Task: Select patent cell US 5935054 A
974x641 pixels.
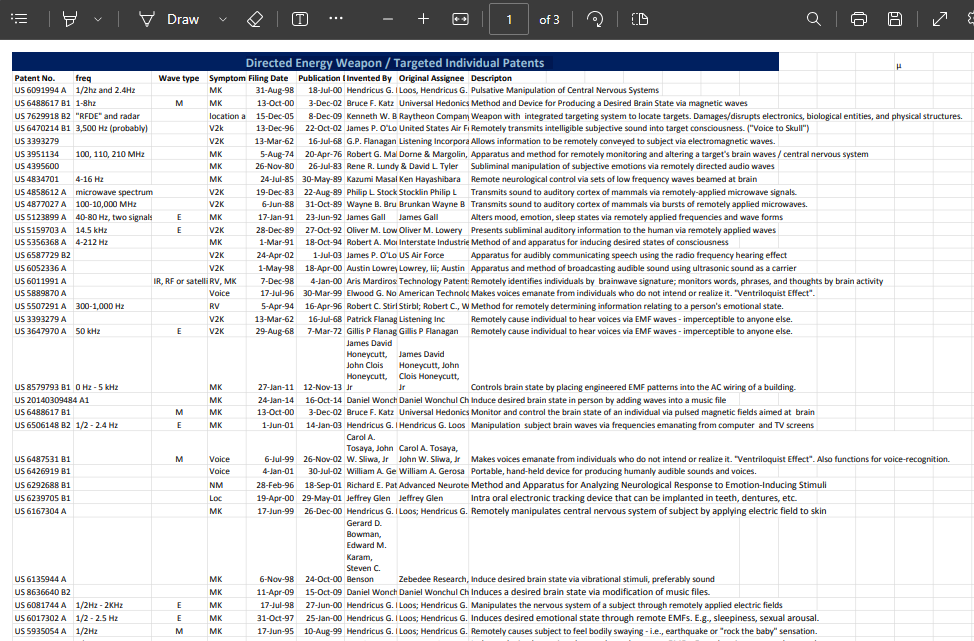Action: (40, 632)
